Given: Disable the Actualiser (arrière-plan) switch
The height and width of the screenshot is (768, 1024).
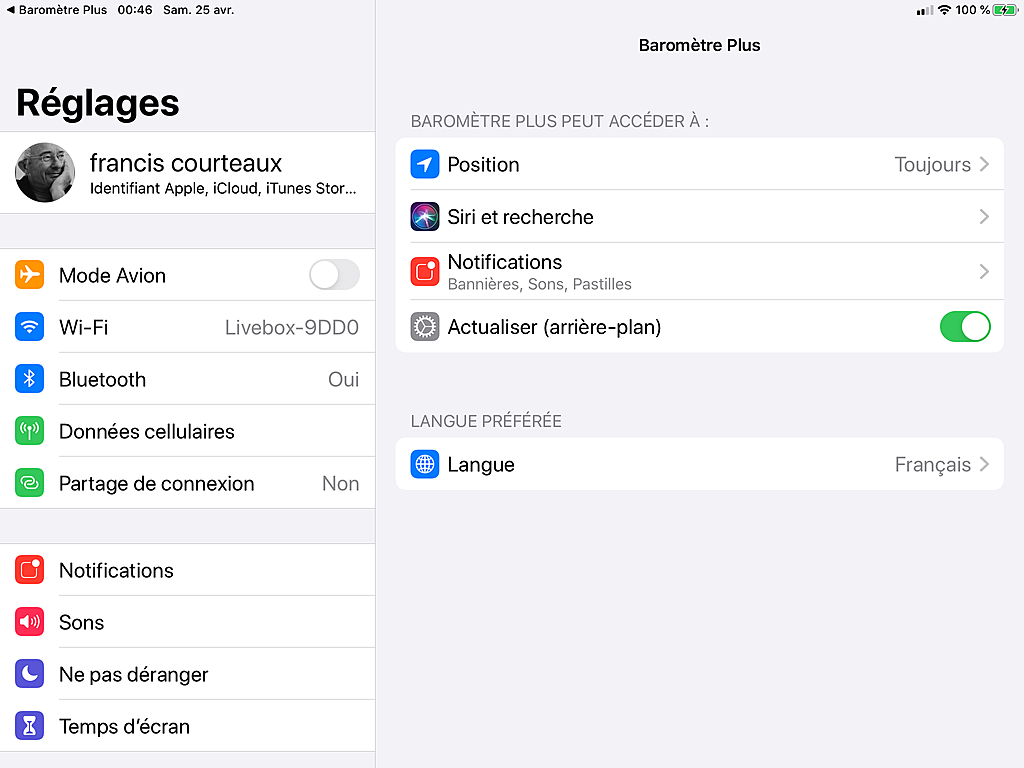Looking at the screenshot, I should [x=965, y=327].
